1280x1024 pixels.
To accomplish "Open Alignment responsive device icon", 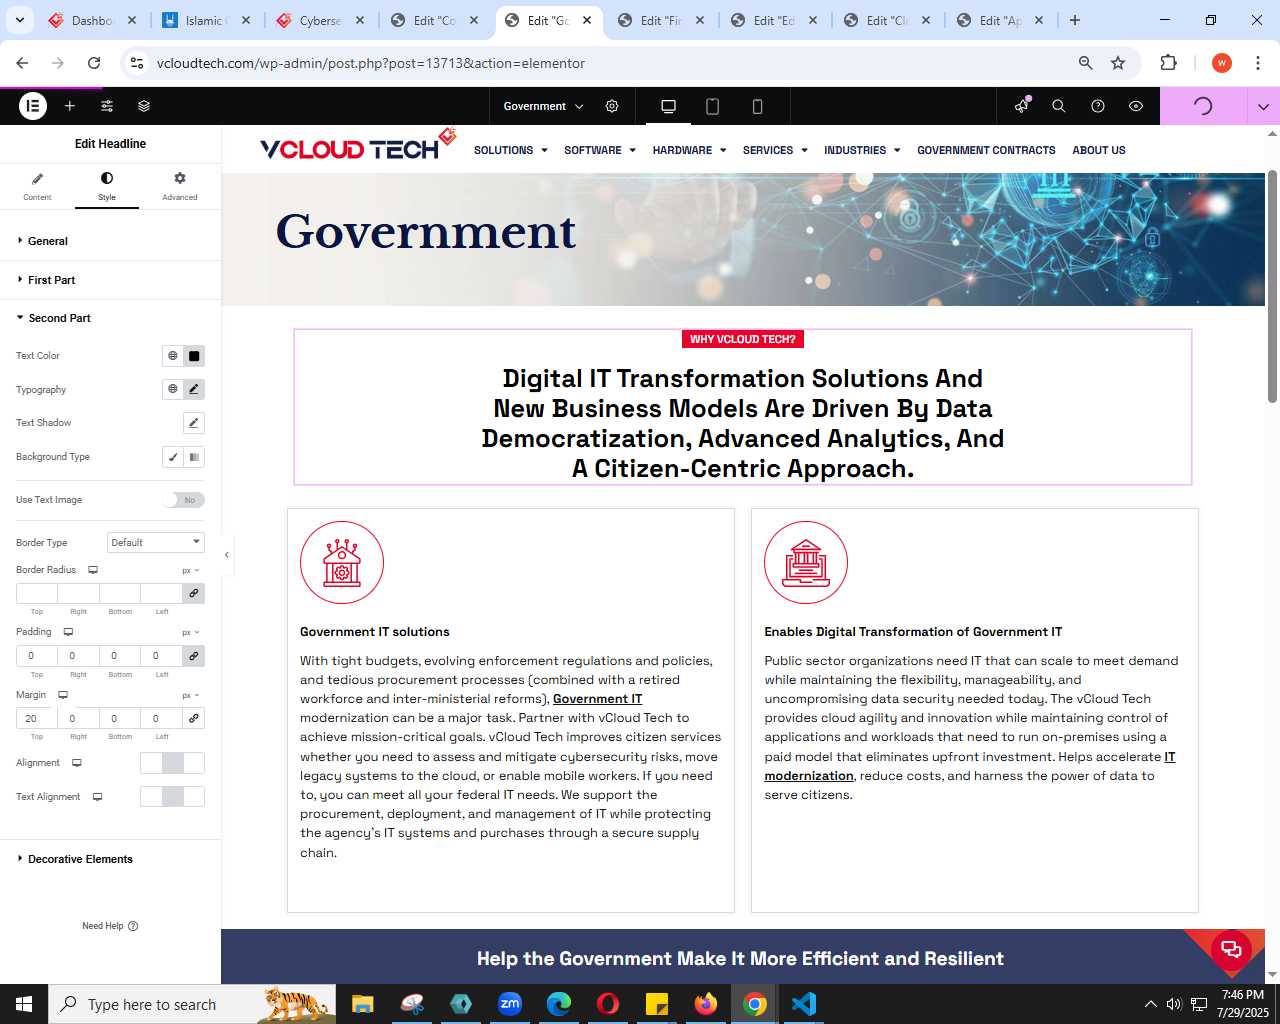I will pyautogui.click(x=77, y=763).
